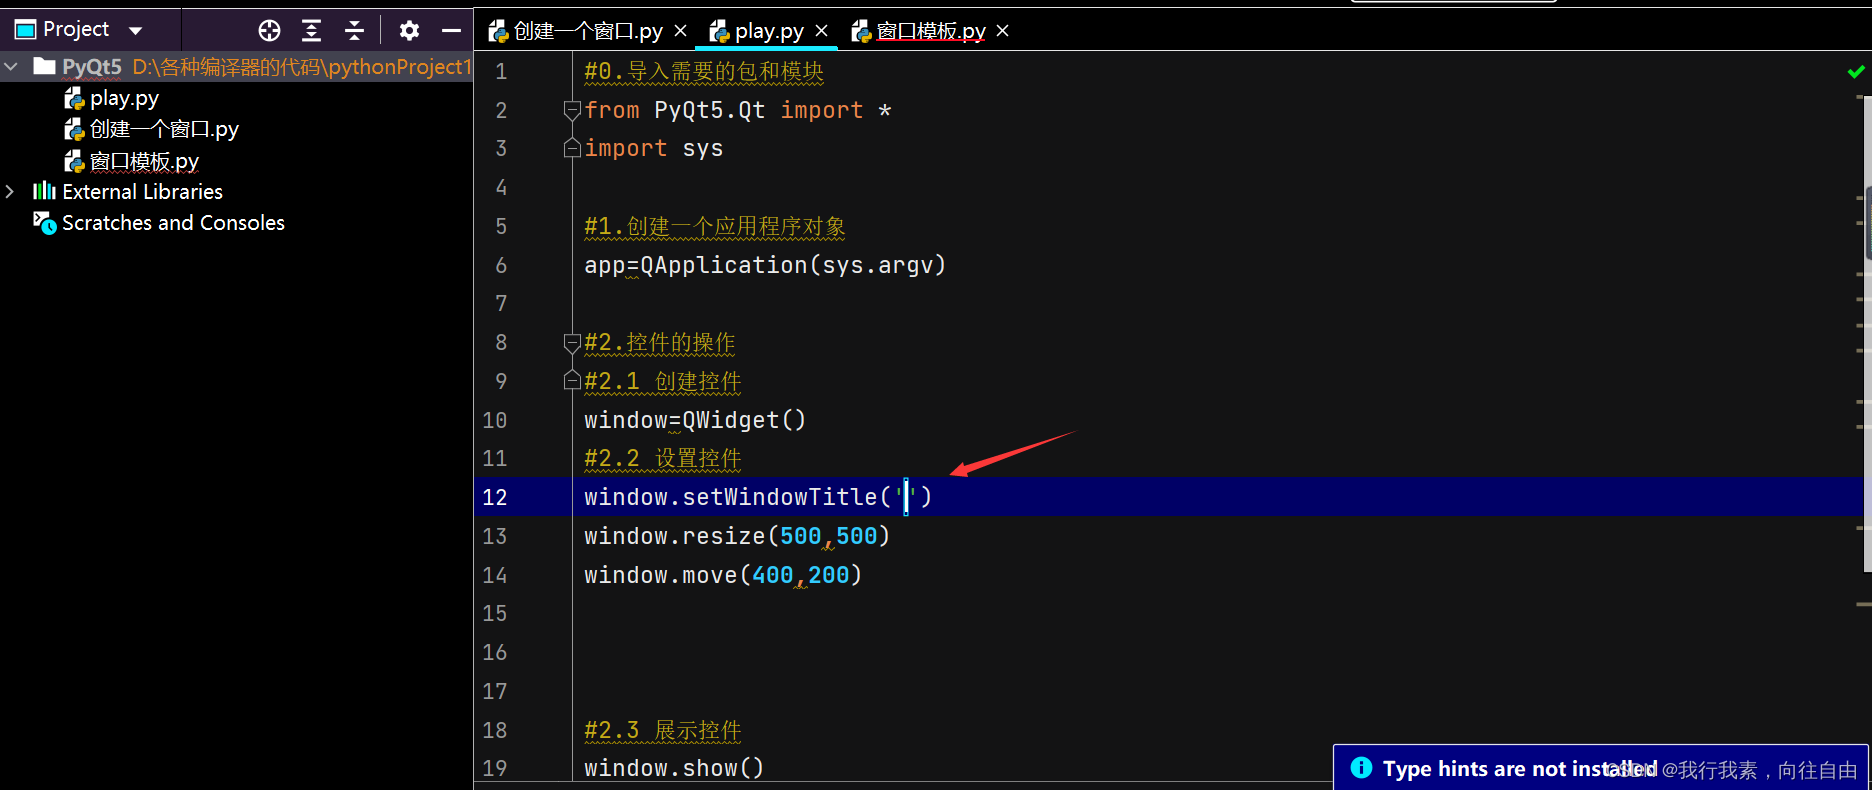1872x790 pixels.
Task: Select 窗口模板.py in the project tree
Action: click(144, 161)
